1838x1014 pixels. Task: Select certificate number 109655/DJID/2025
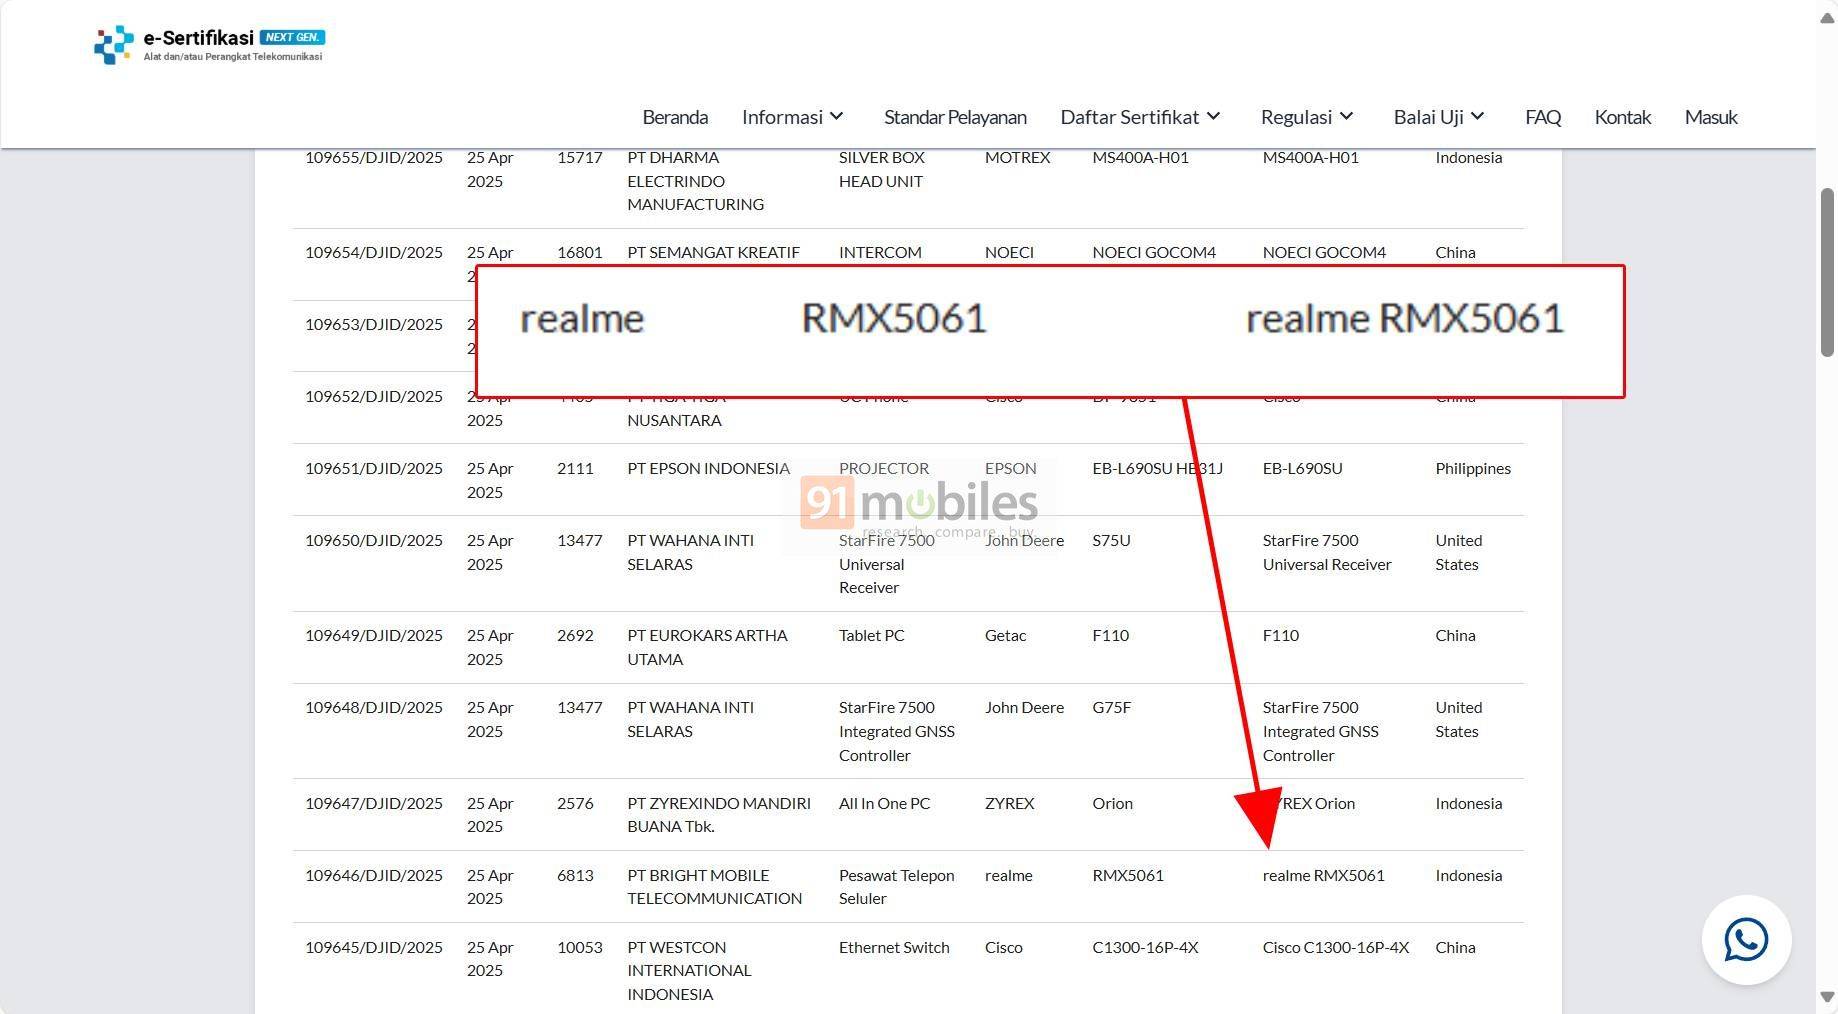[x=374, y=157]
